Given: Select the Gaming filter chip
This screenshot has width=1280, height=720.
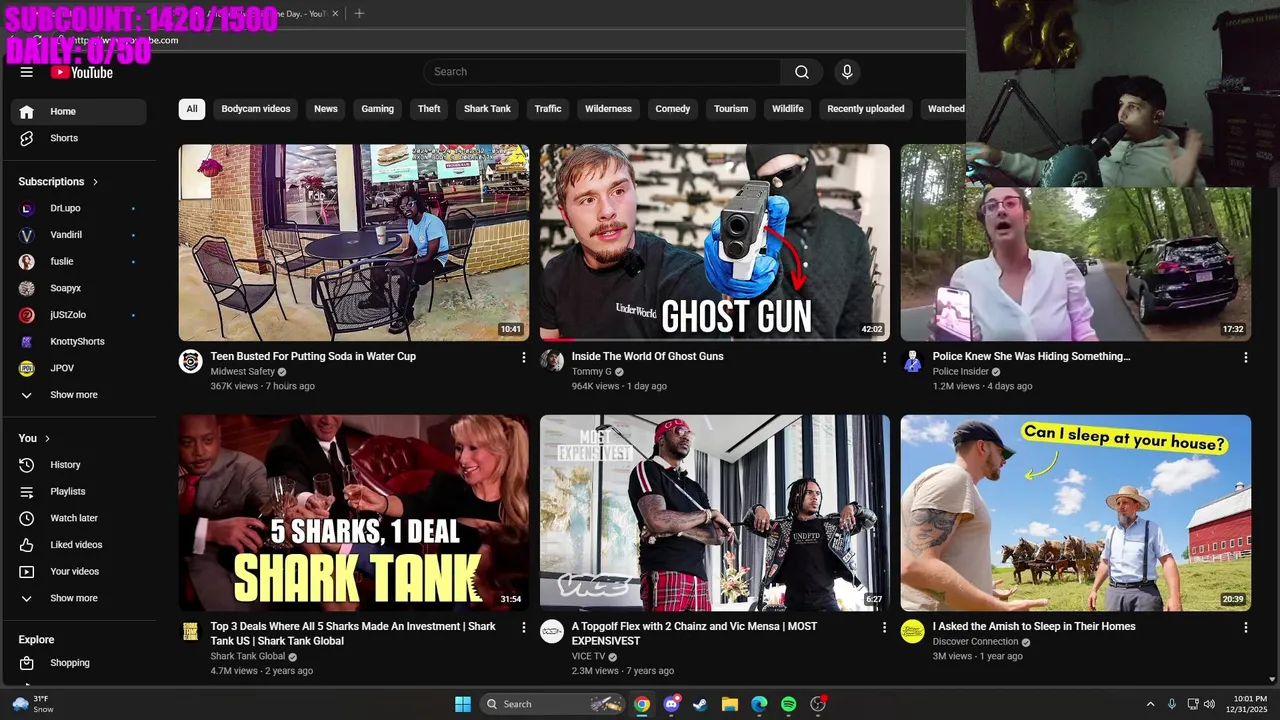Looking at the screenshot, I should tap(377, 109).
